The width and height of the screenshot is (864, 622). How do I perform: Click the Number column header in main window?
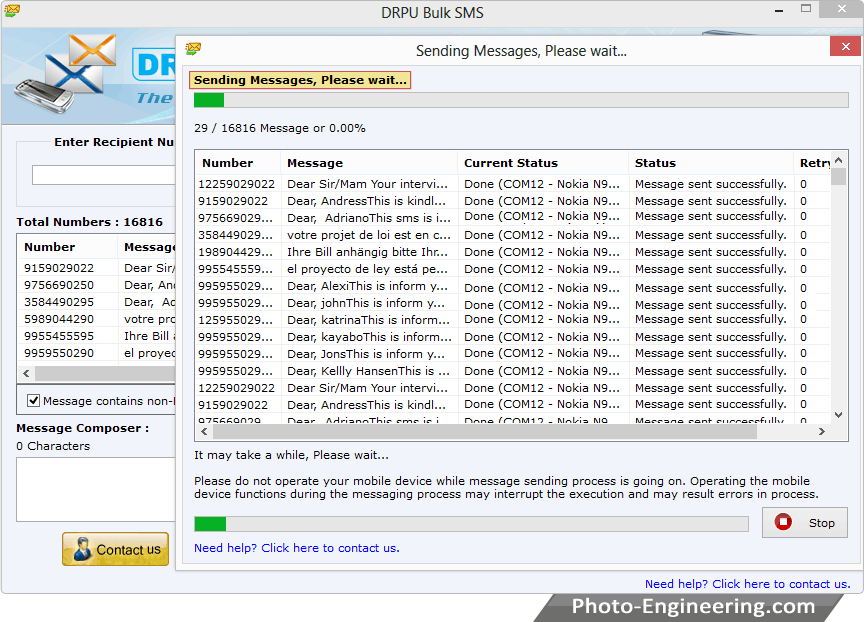pyautogui.click(x=67, y=247)
